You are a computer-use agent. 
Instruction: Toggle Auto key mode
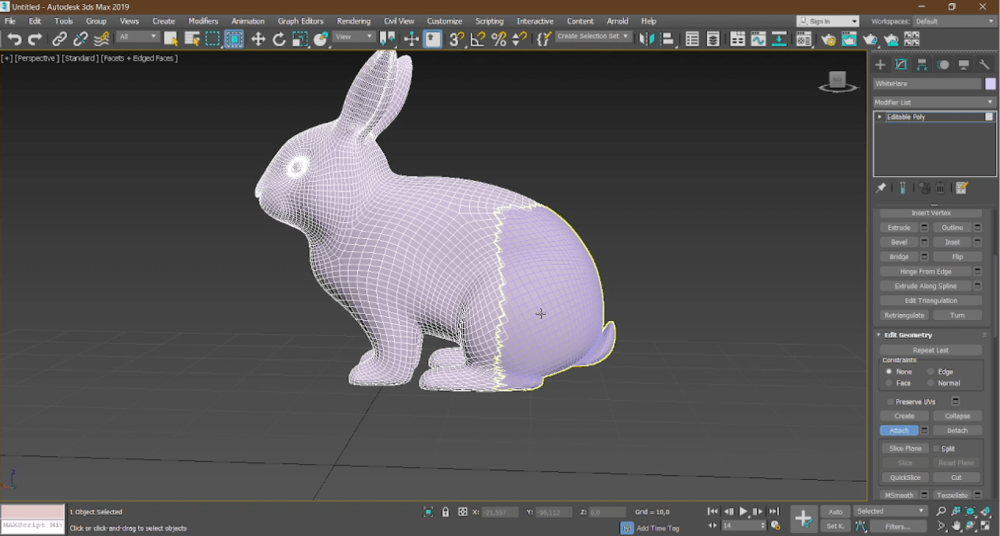tap(835, 512)
